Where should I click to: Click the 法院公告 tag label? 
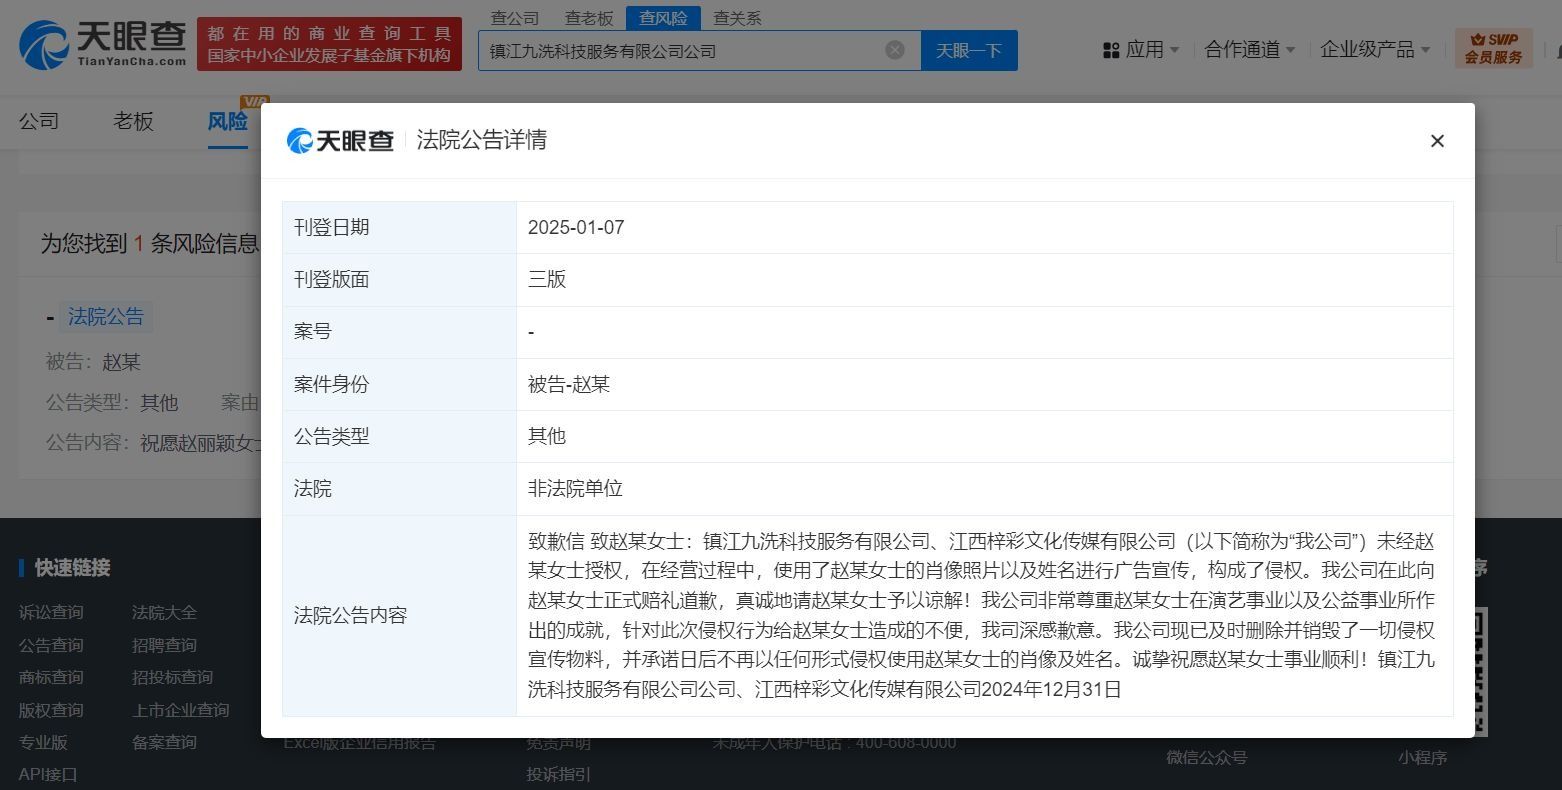point(105,317)
